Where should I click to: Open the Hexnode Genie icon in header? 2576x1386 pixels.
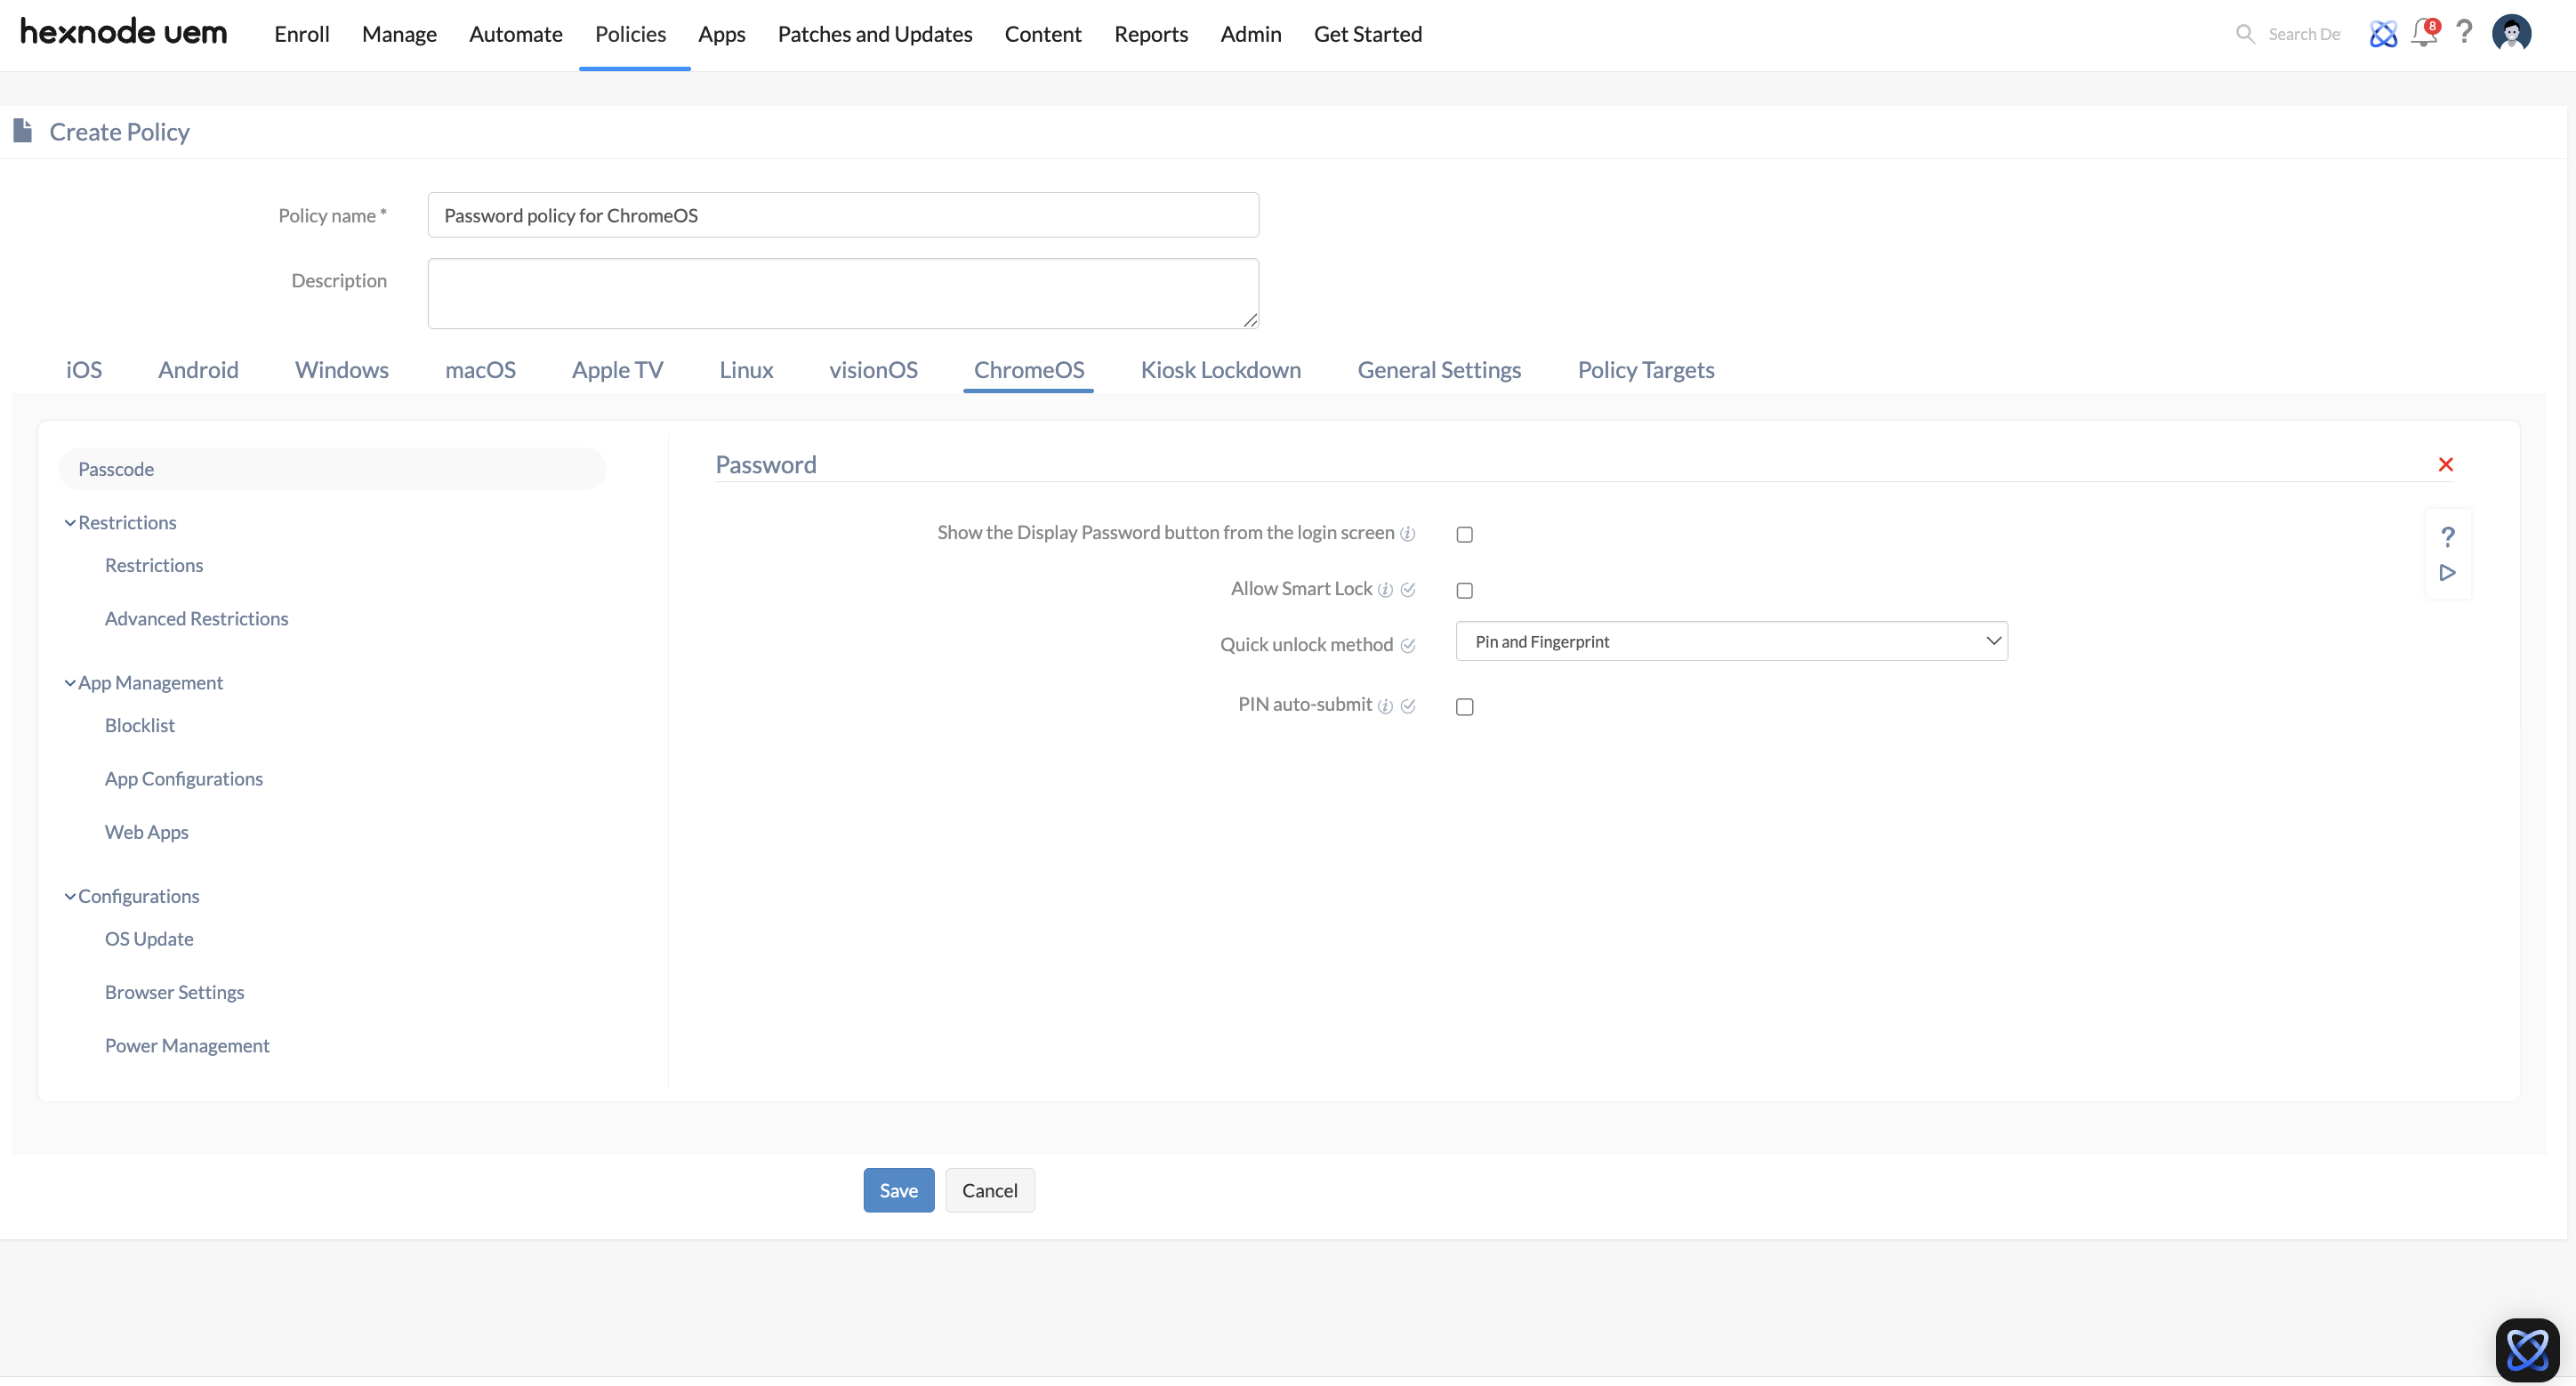click(x=2383, y=34)
